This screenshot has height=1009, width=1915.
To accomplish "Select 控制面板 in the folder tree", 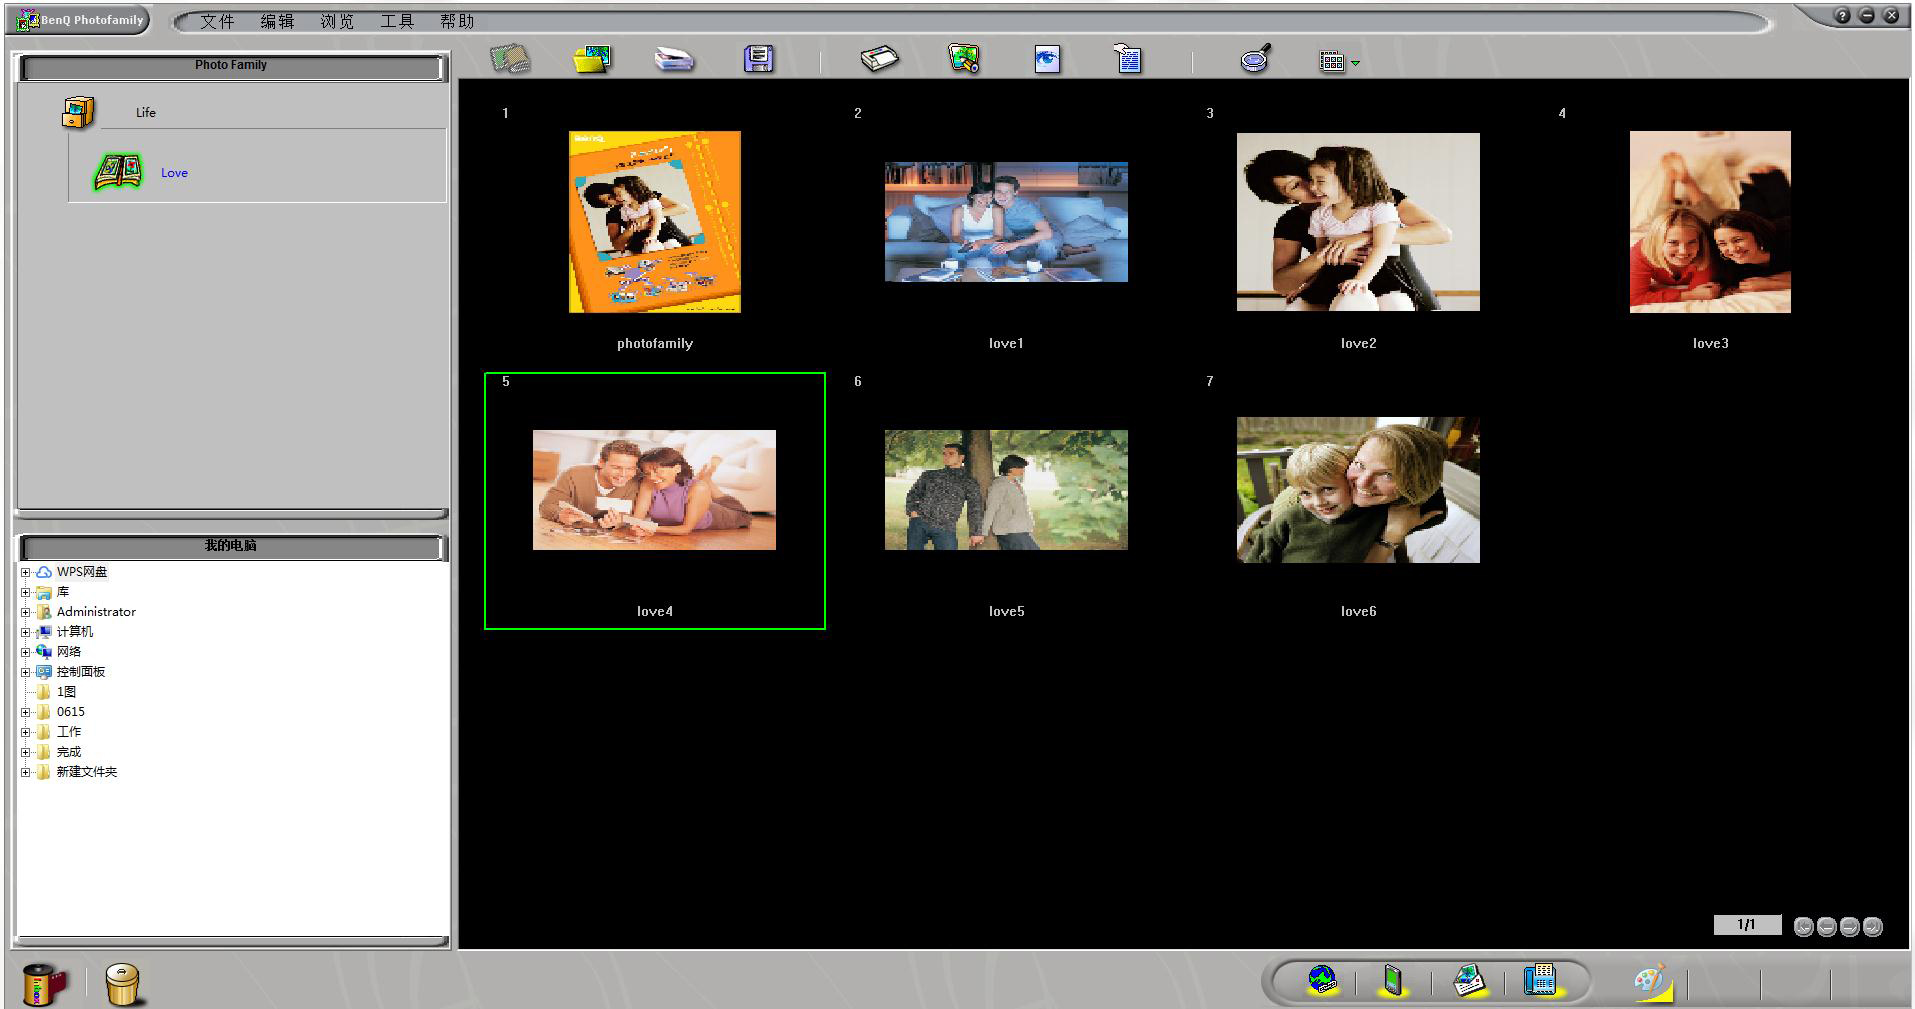I will coord(81,672).
